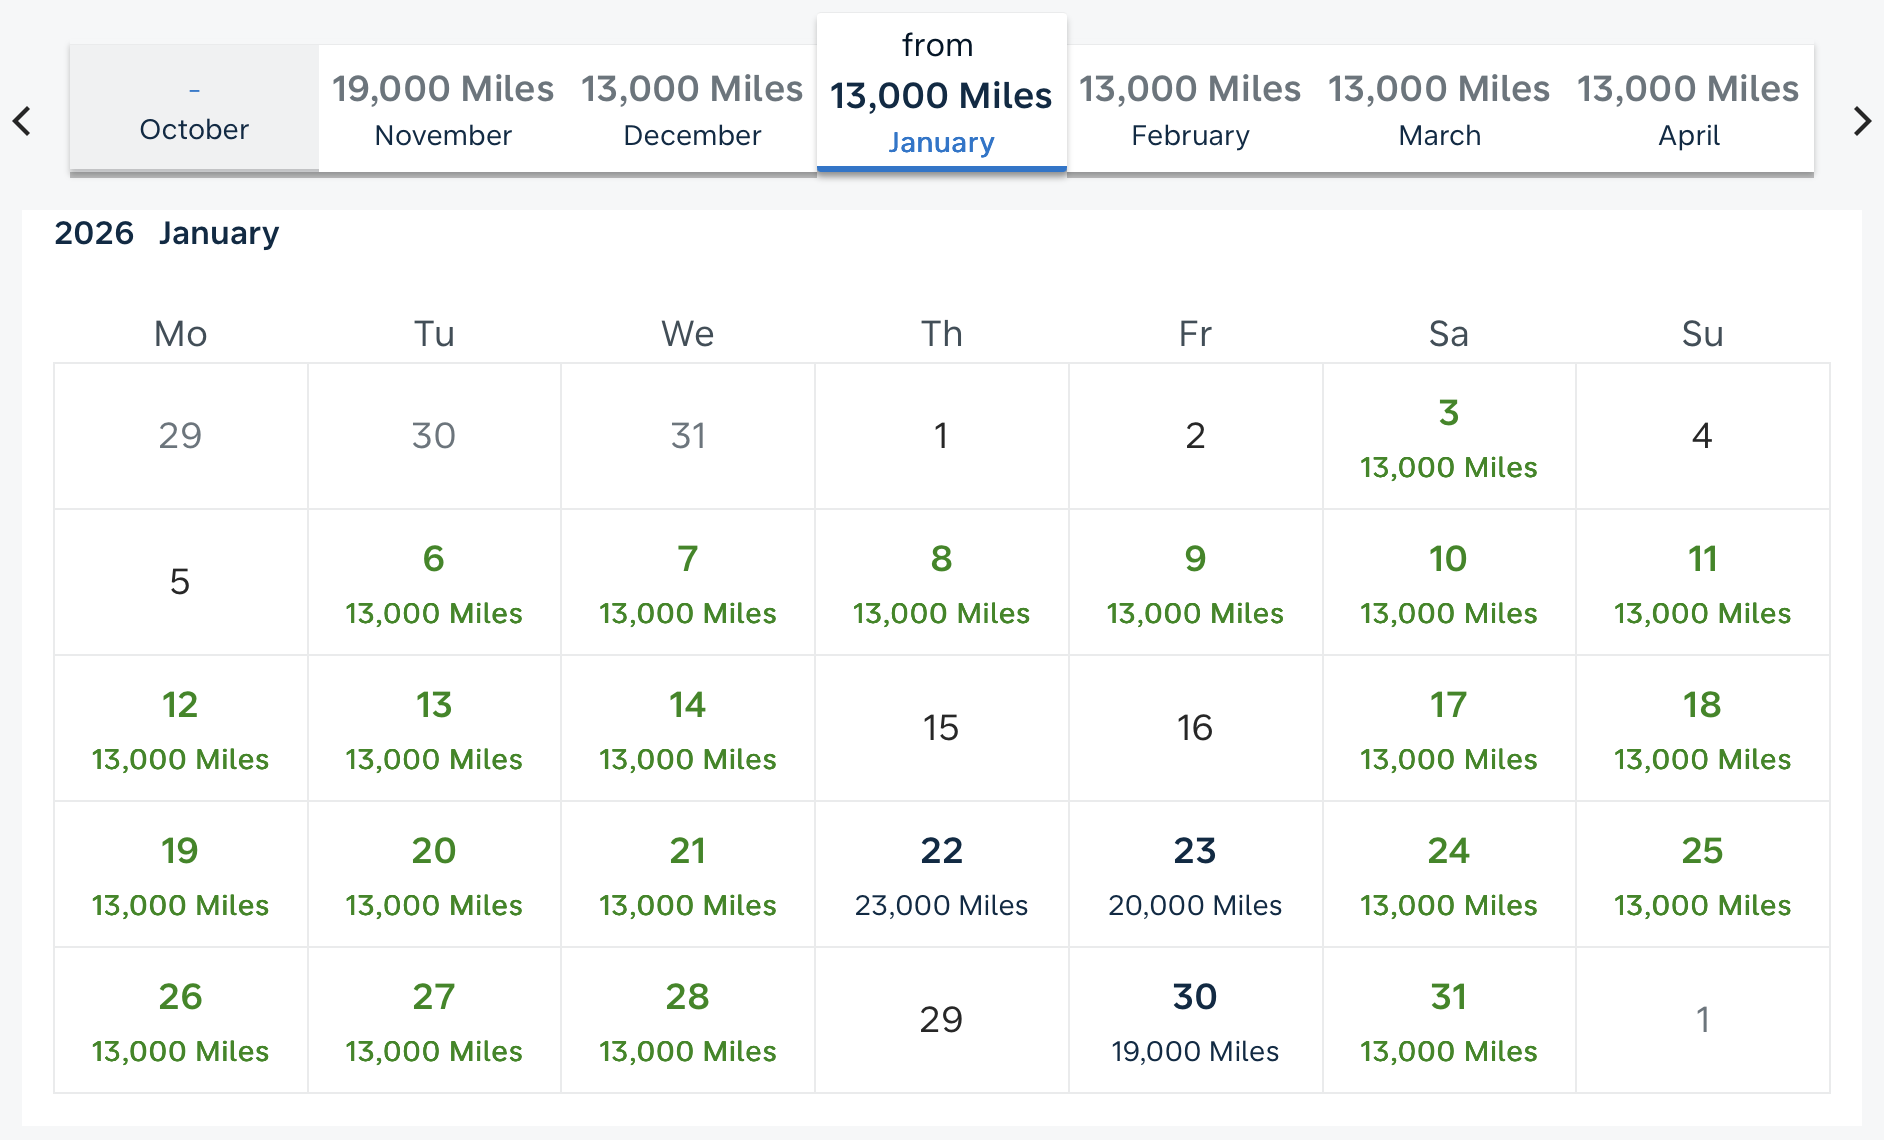Screen dimensions: 1884x1140
Task: Select January 17 on Saturday column
Action: coord(1448,729)
